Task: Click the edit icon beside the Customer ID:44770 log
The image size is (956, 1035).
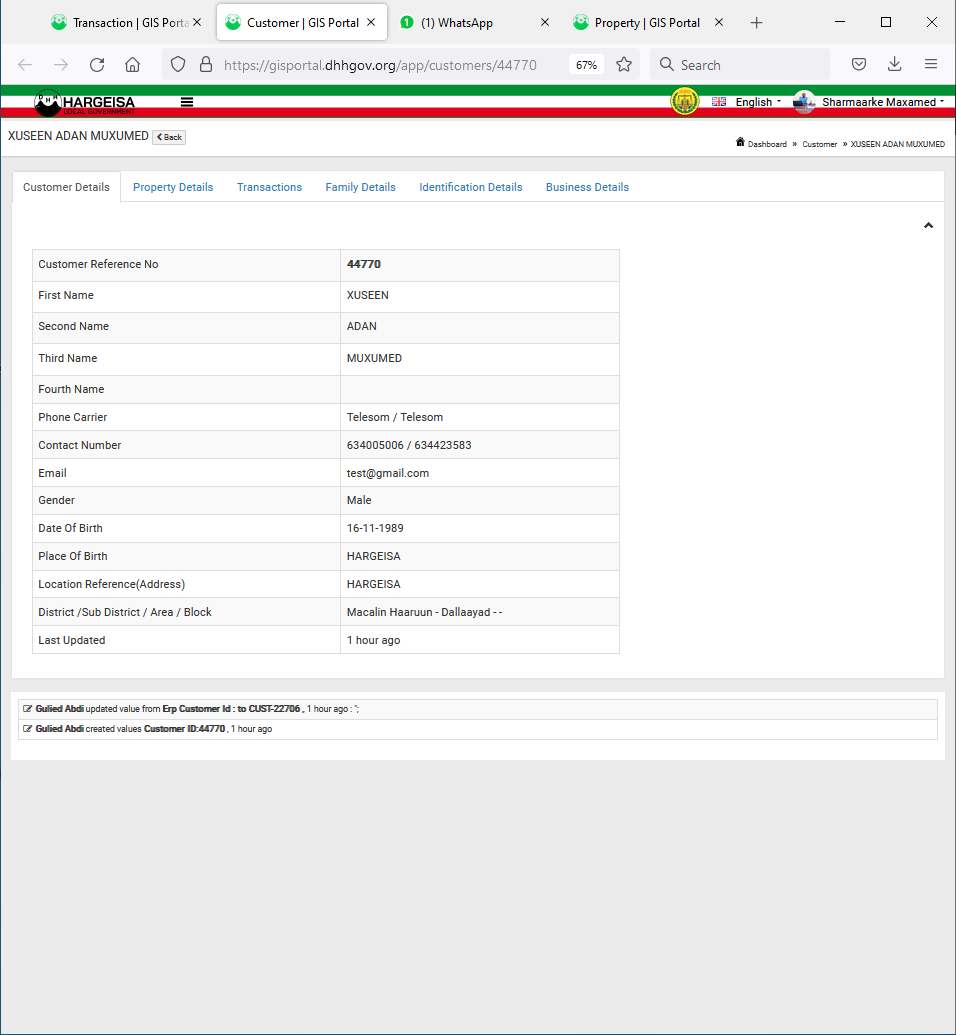Action: tap(27, 729)
